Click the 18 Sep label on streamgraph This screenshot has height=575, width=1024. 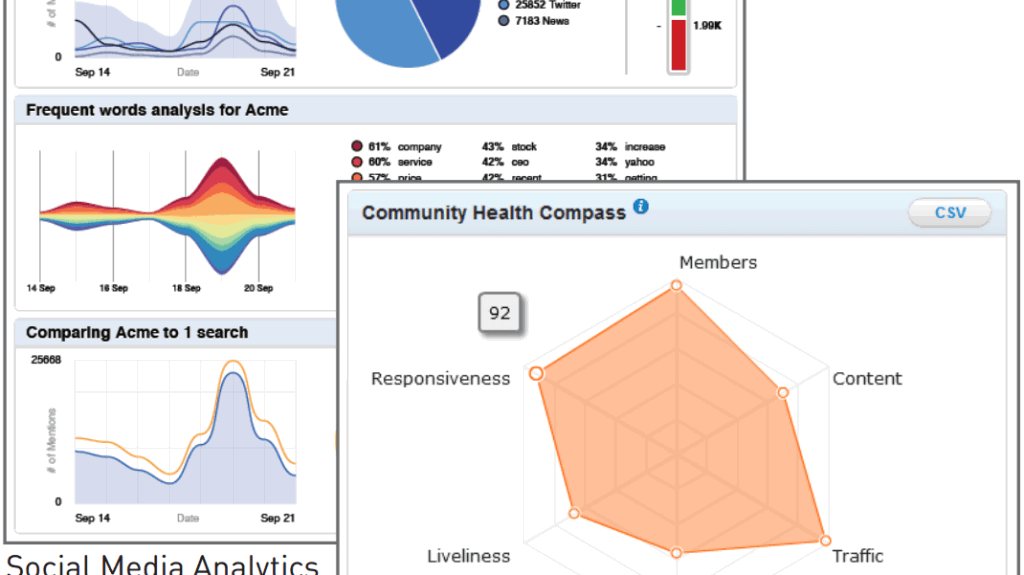point(186,288)
